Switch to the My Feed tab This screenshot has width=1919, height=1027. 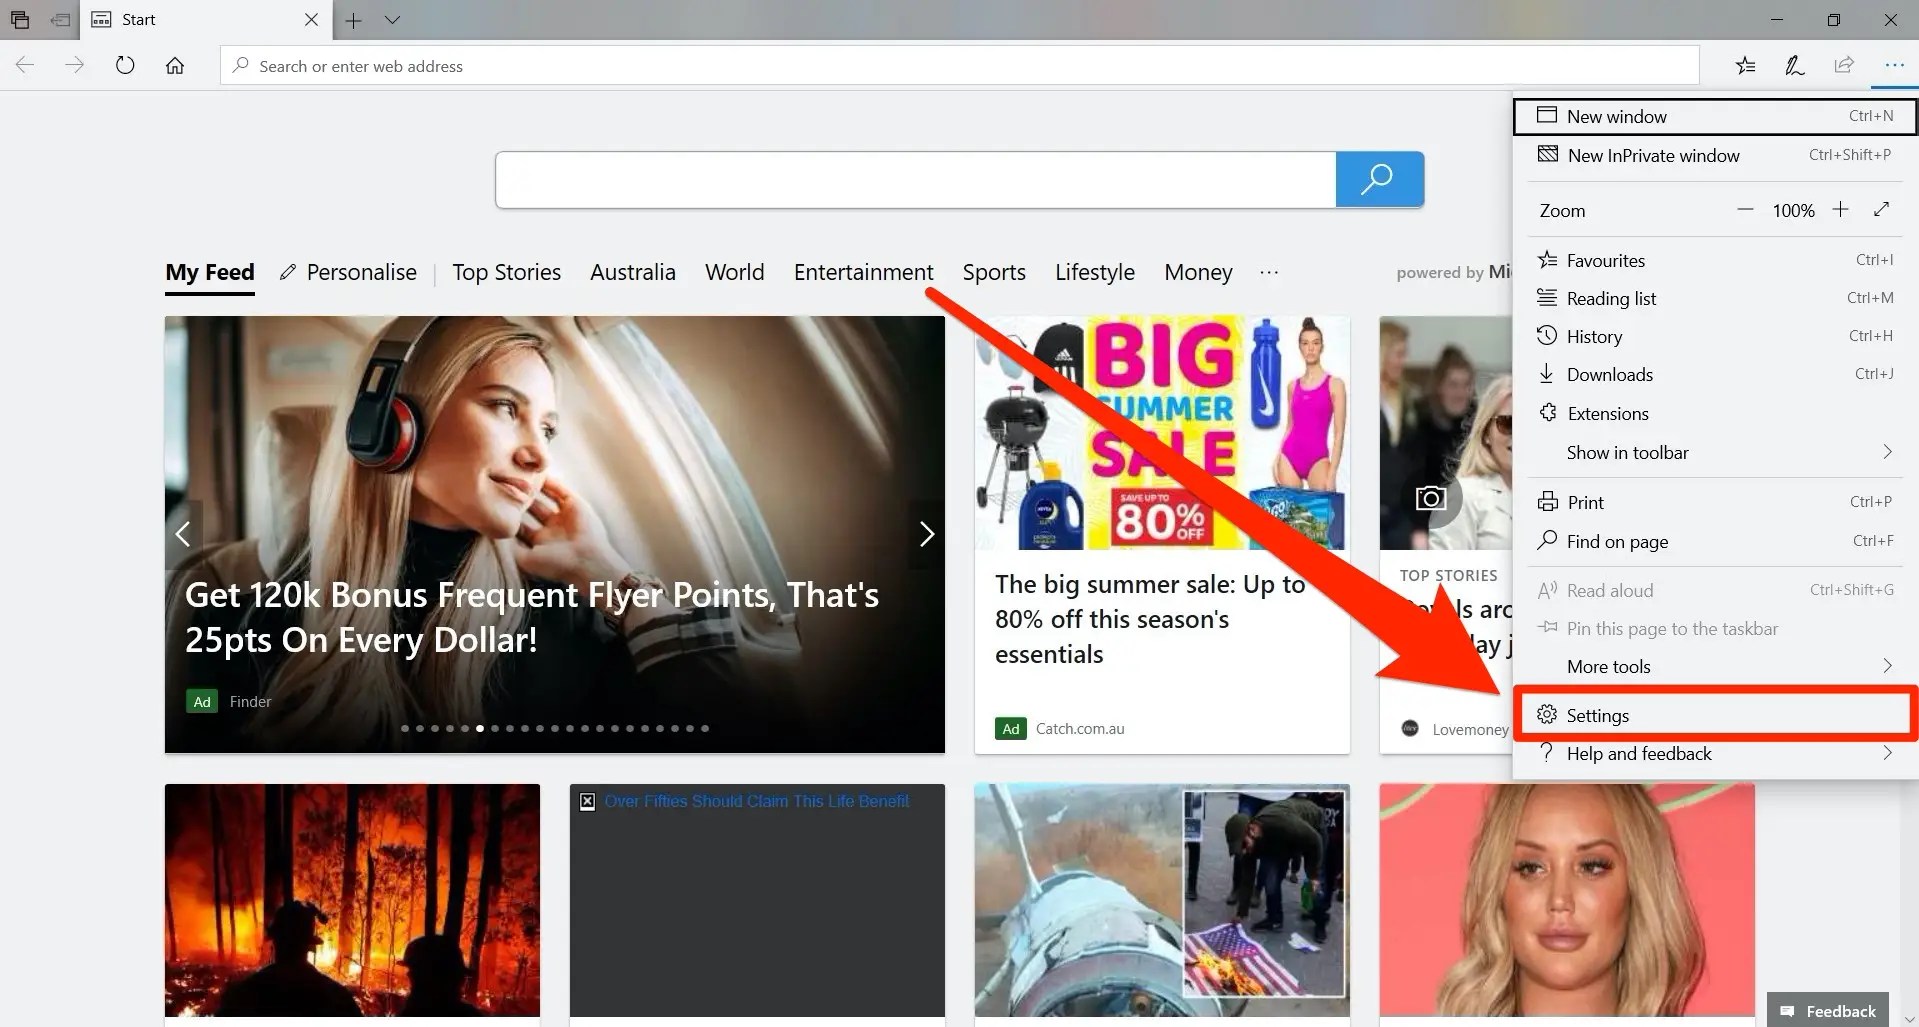pos(210,272)
